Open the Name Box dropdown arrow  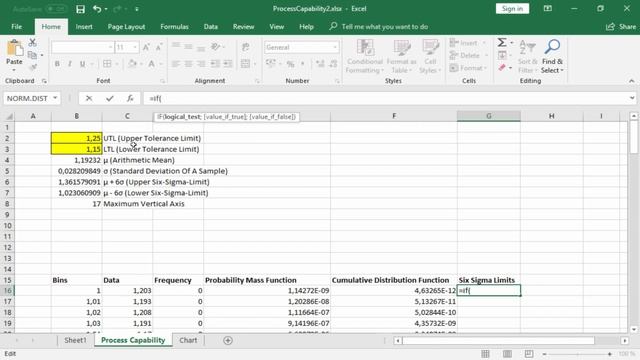pyautogui.click(x=55, y=98)
